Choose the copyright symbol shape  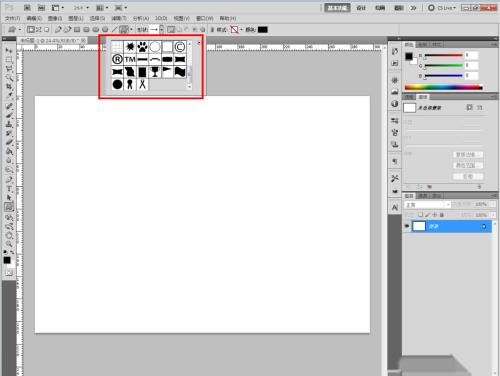pos(180,47)
